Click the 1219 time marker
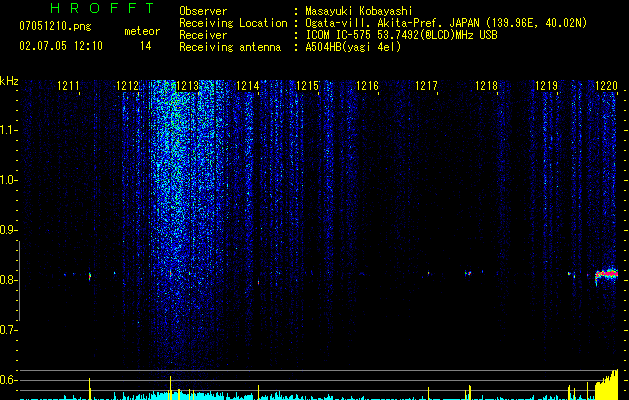Image resolution: width=629 pixels, height=400 pixels. coord(546,85)
